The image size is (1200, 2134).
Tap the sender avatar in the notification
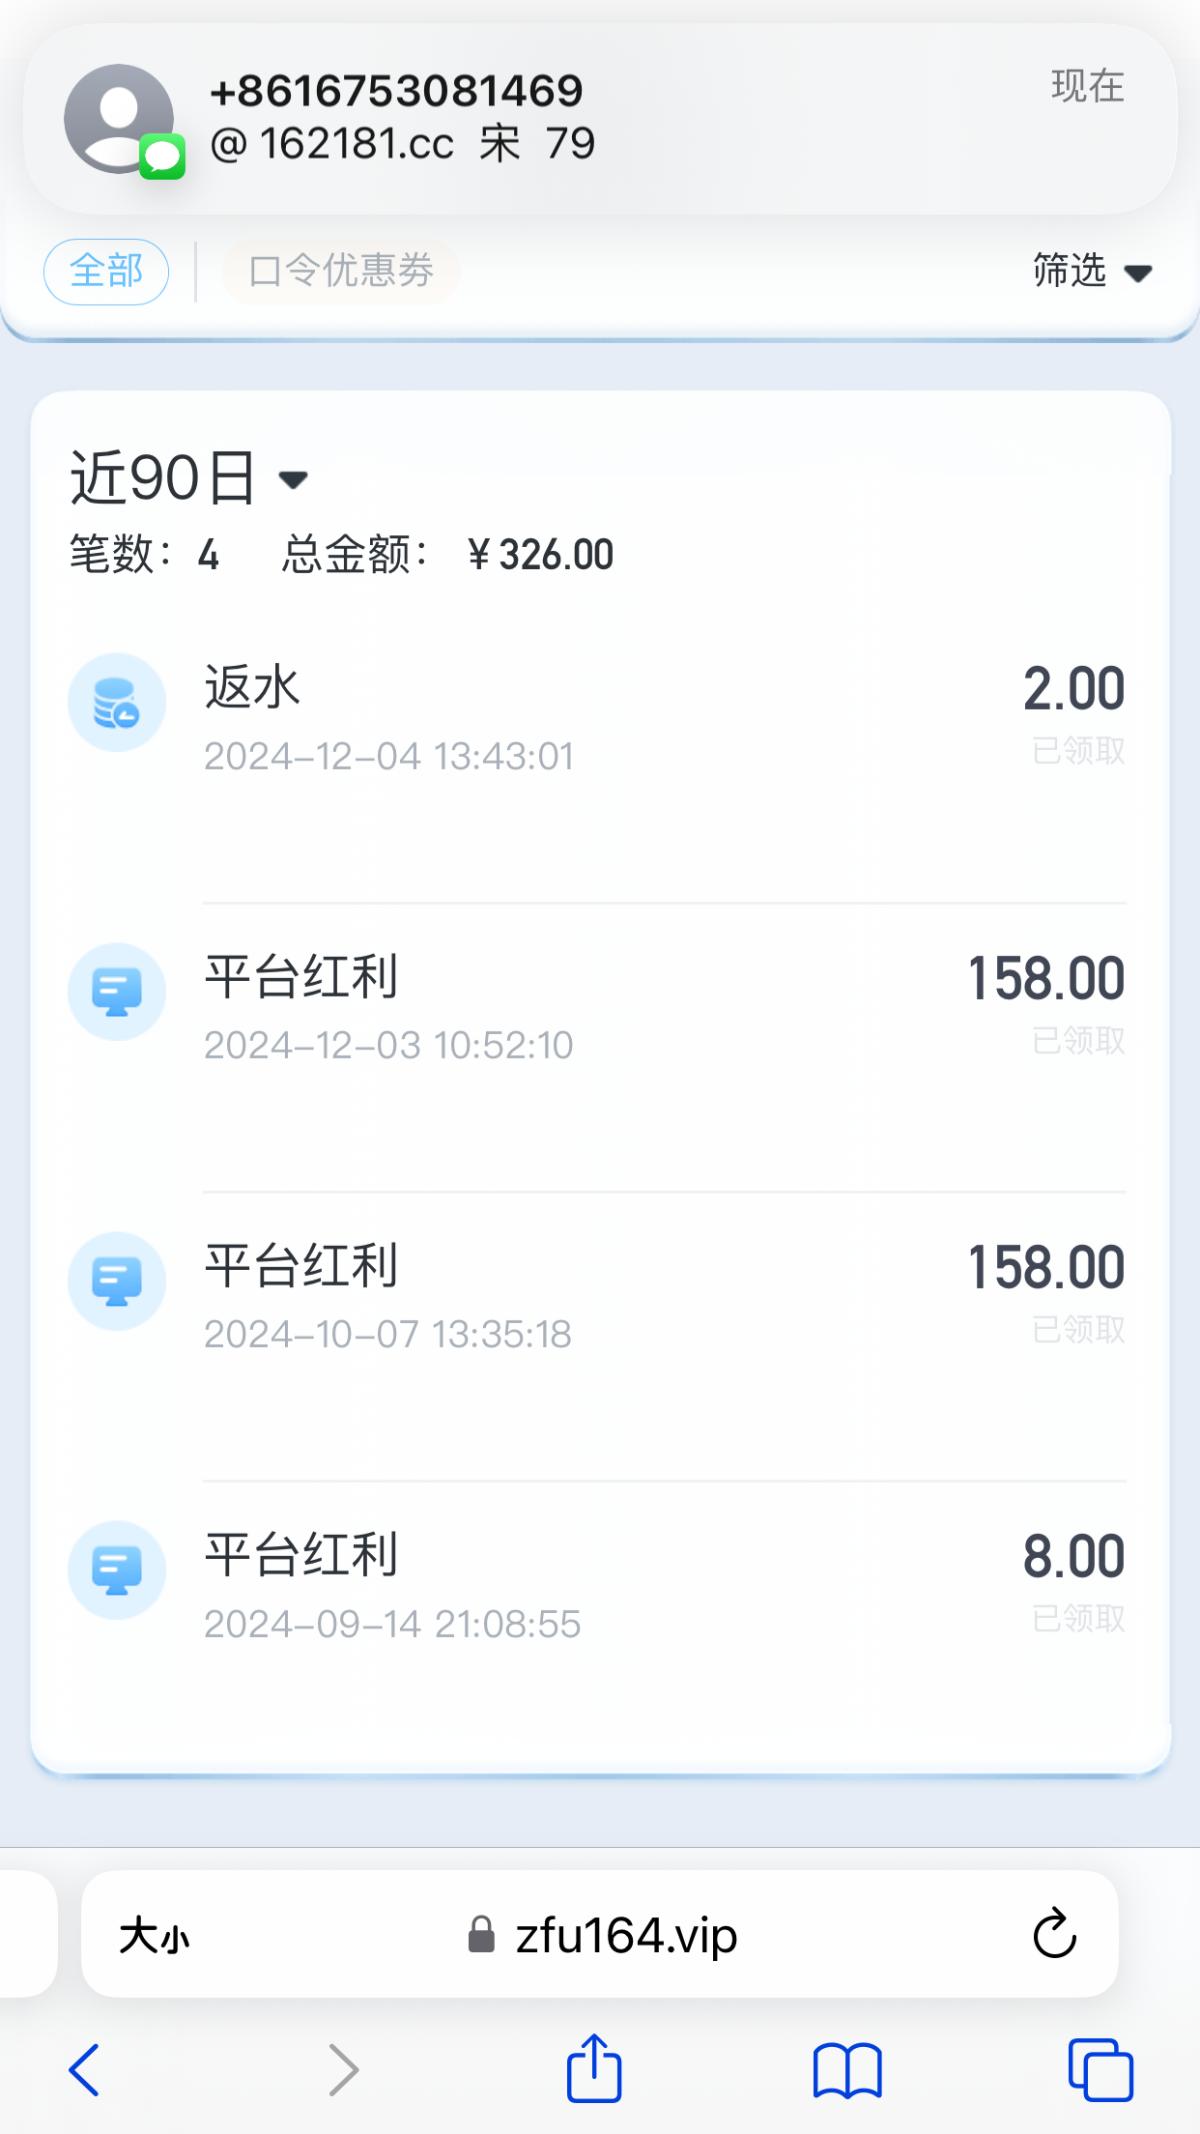pos(120,118)
